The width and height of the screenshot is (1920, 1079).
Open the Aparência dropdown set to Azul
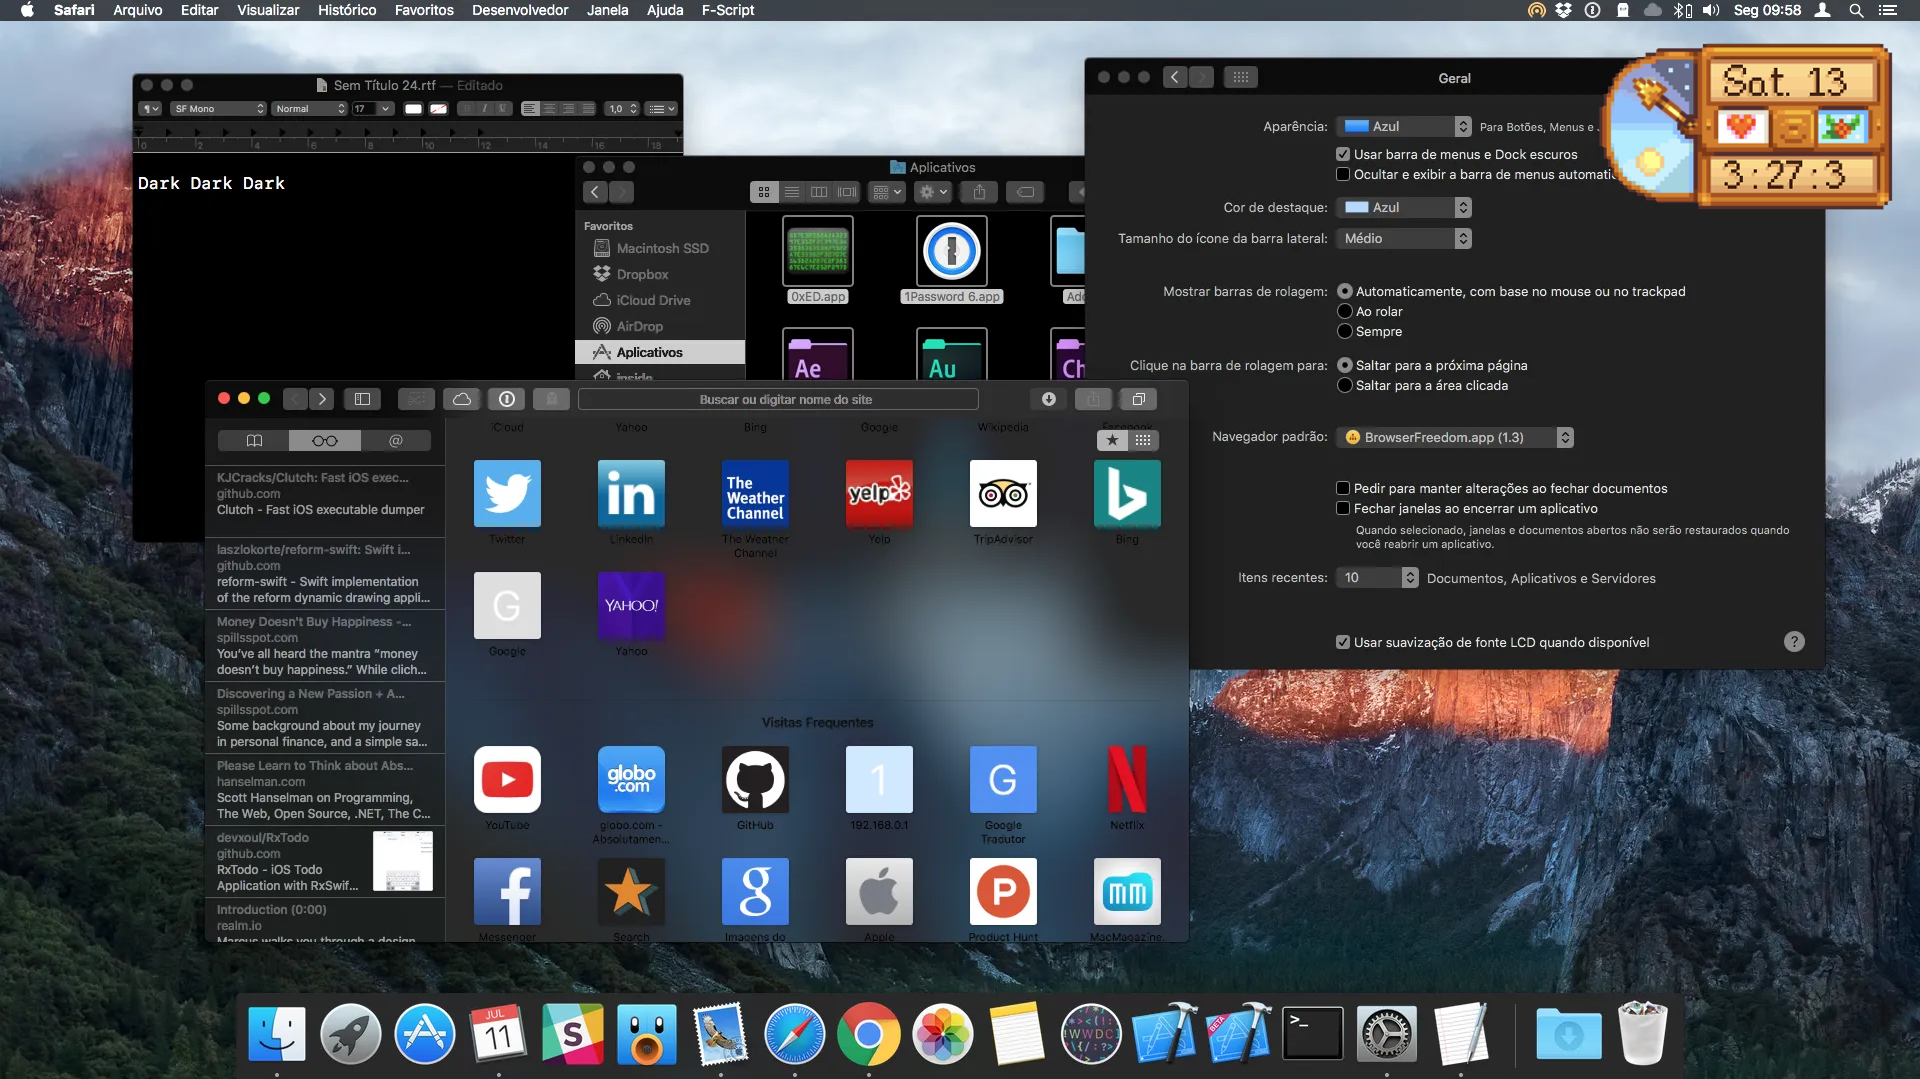point(1404,126)
